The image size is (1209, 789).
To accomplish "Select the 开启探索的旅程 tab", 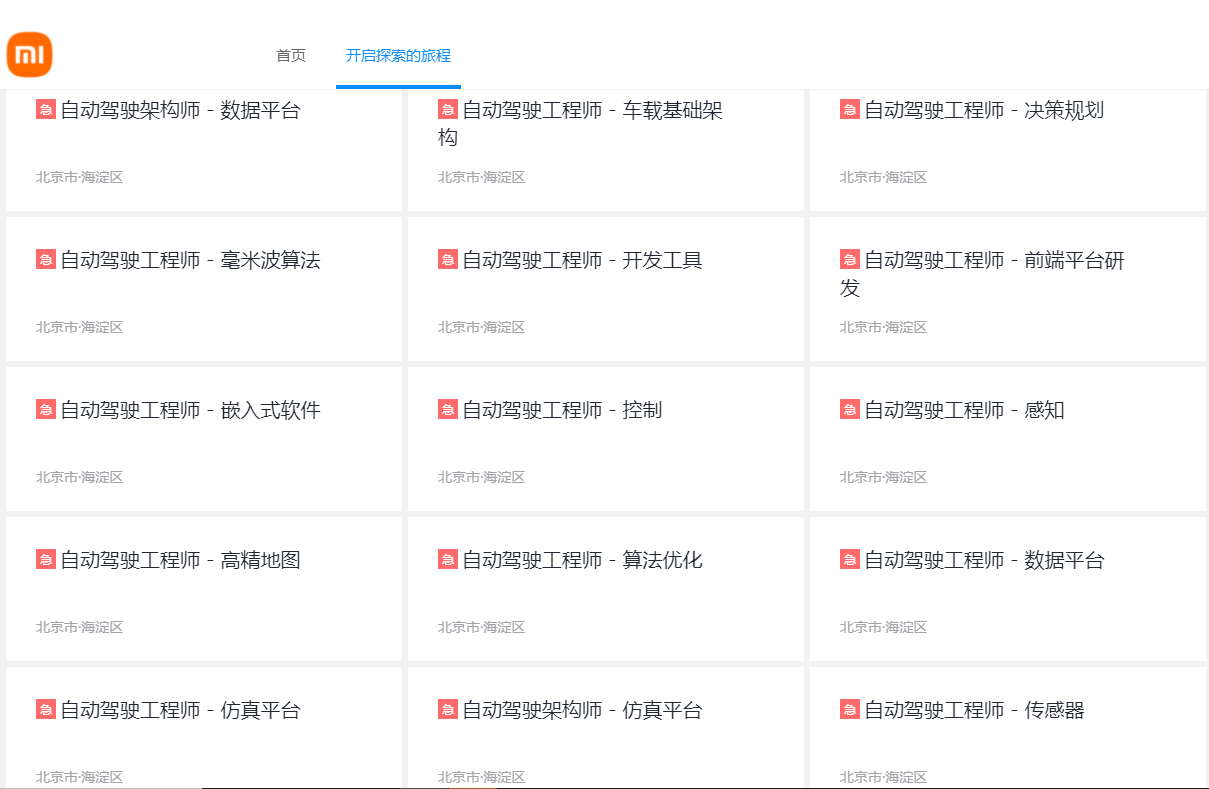I will (x=398, y=56).
